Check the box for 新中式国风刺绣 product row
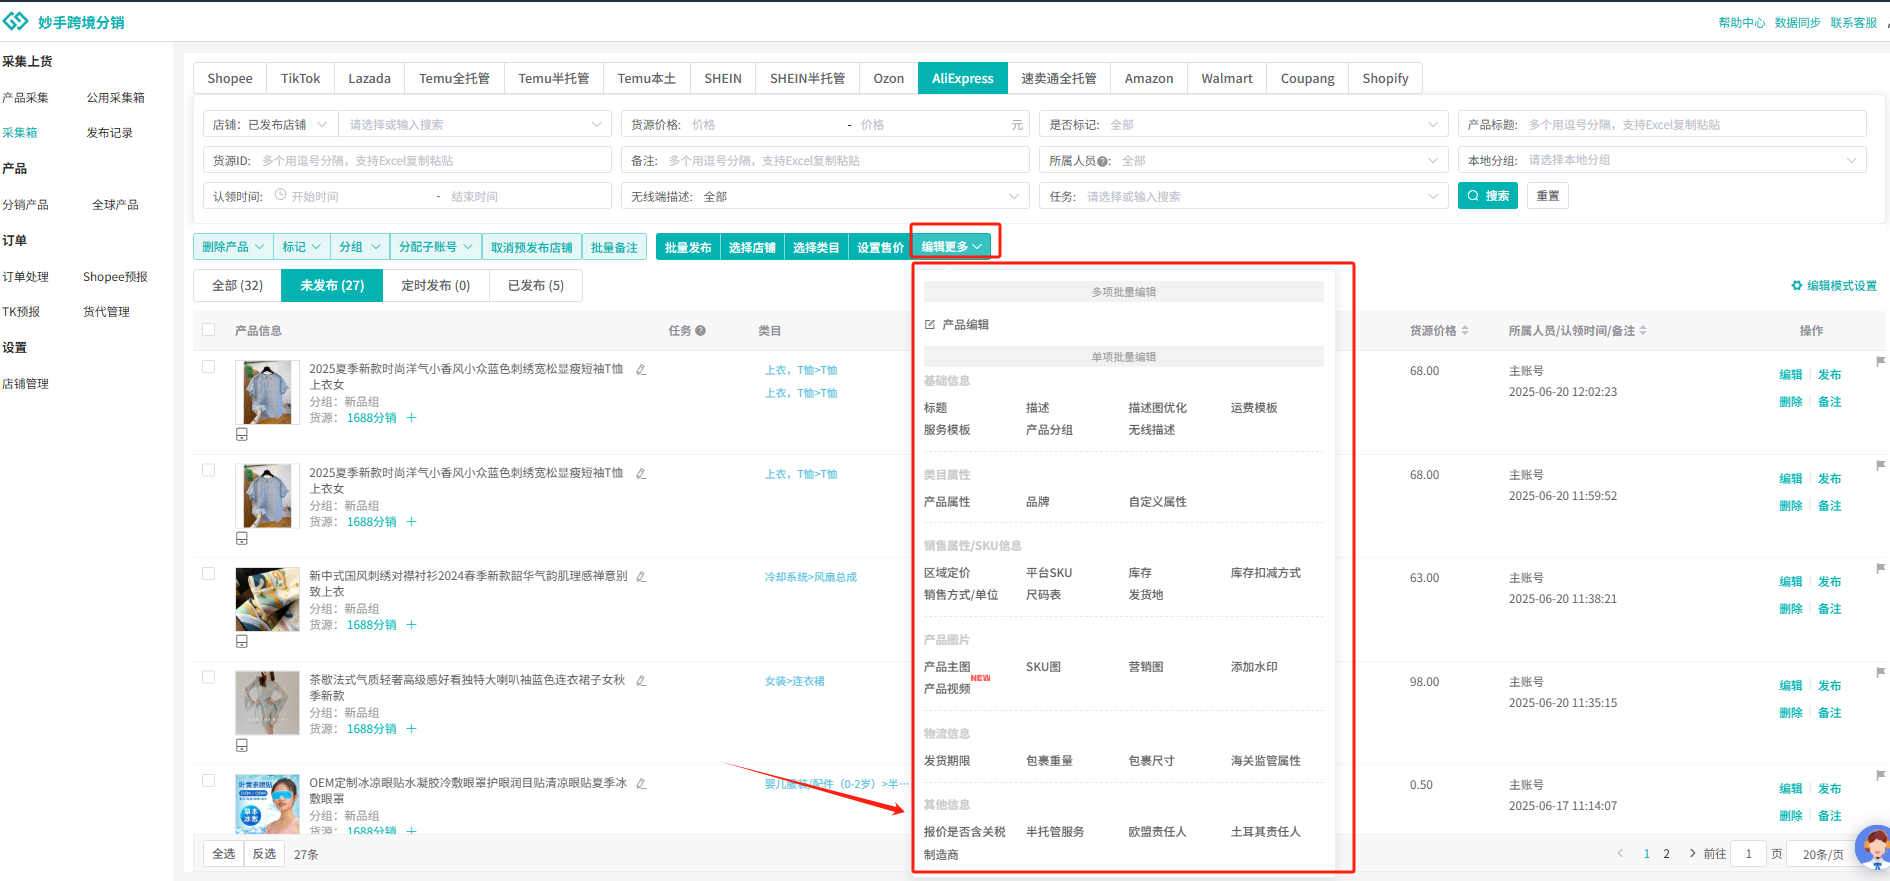The height and width of the screenshot is (881, 1890). coord(208,574)
